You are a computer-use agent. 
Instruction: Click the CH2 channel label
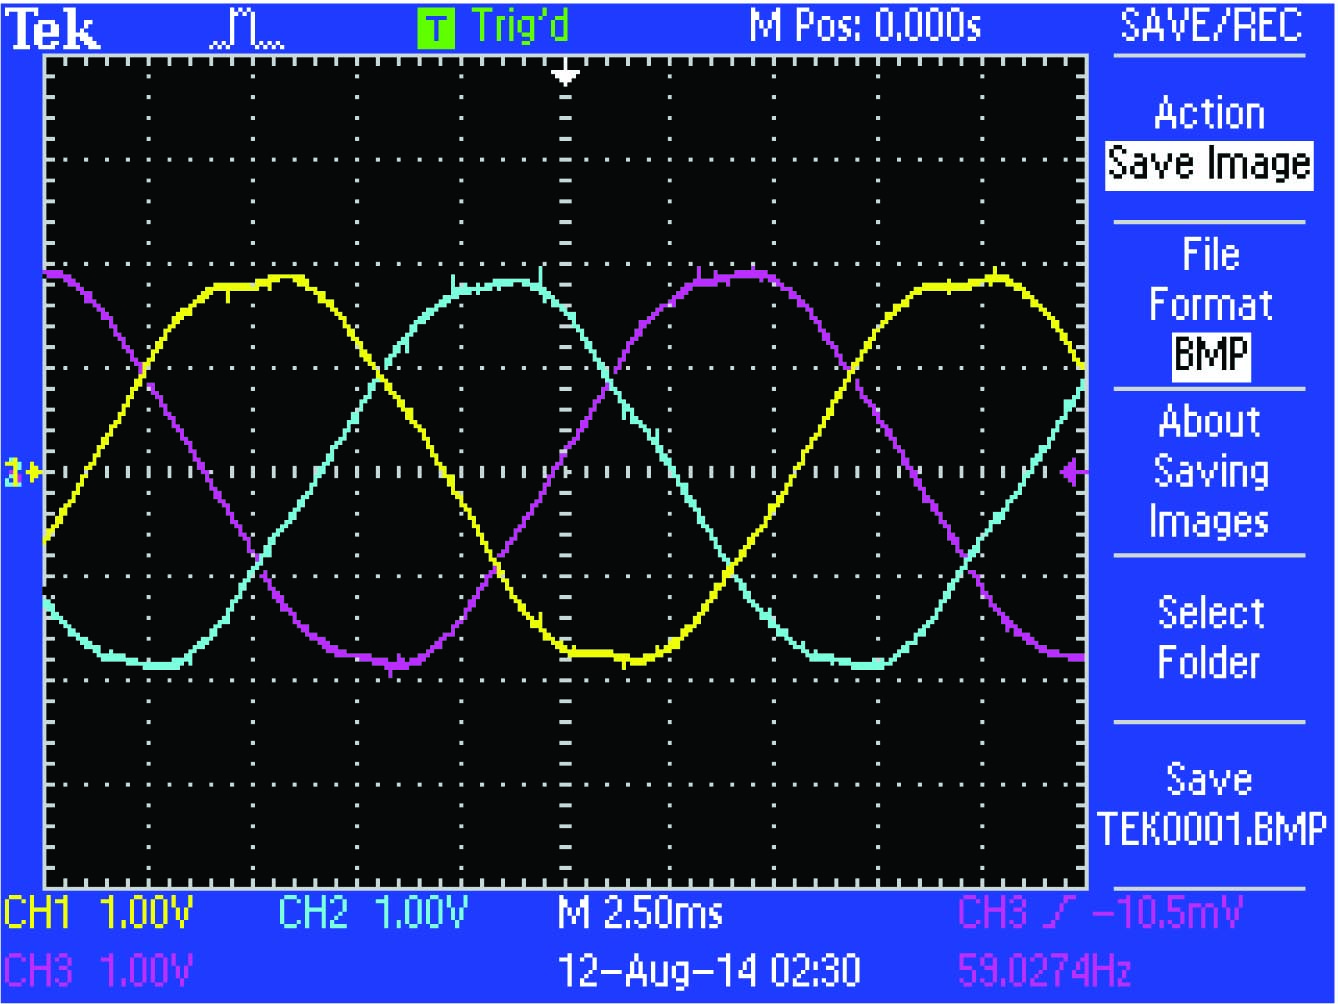pos(315,910)
